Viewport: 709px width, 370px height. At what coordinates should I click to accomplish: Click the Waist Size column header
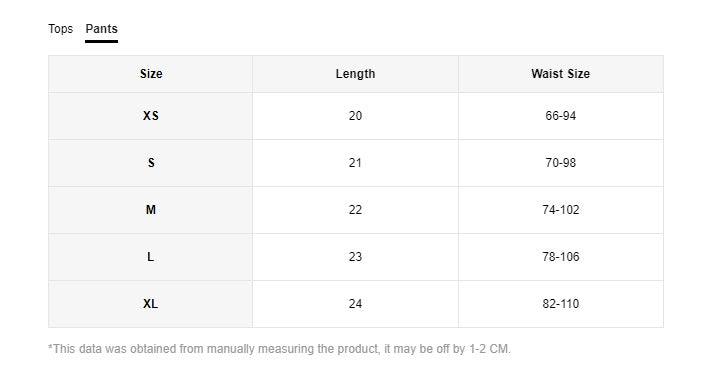point(561,74)
